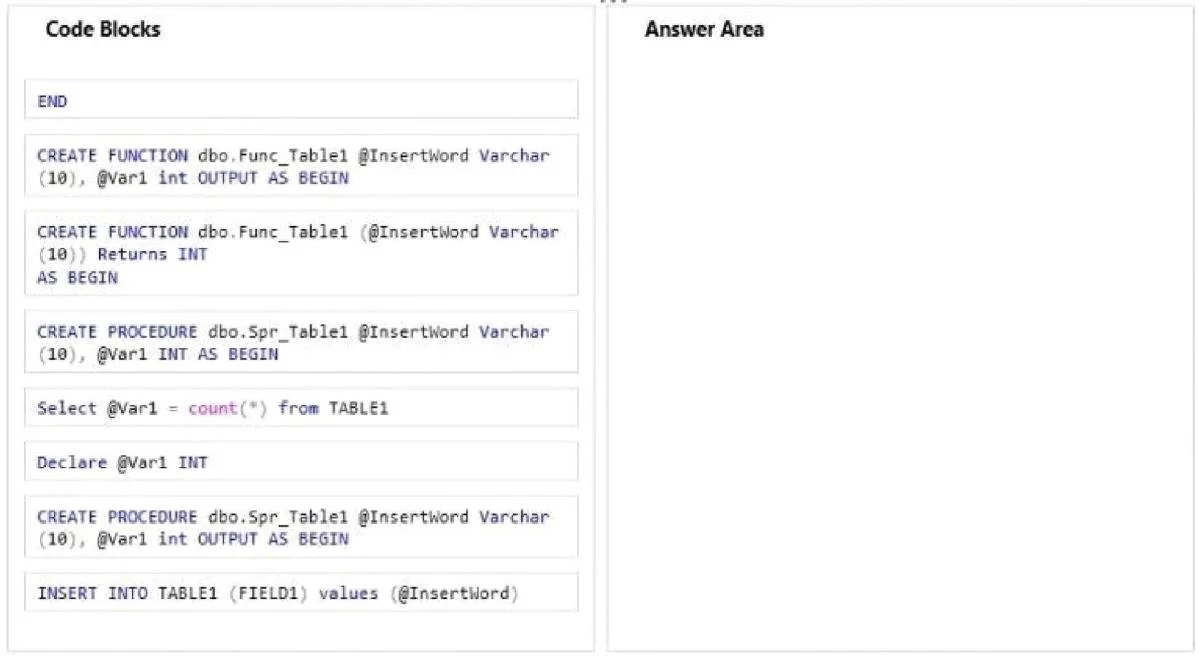The width and height of the screenshot is (1199, 661).
Task: Select the CREATE PROCEDURE block with int OUTPUT
Action: (301, 527)
